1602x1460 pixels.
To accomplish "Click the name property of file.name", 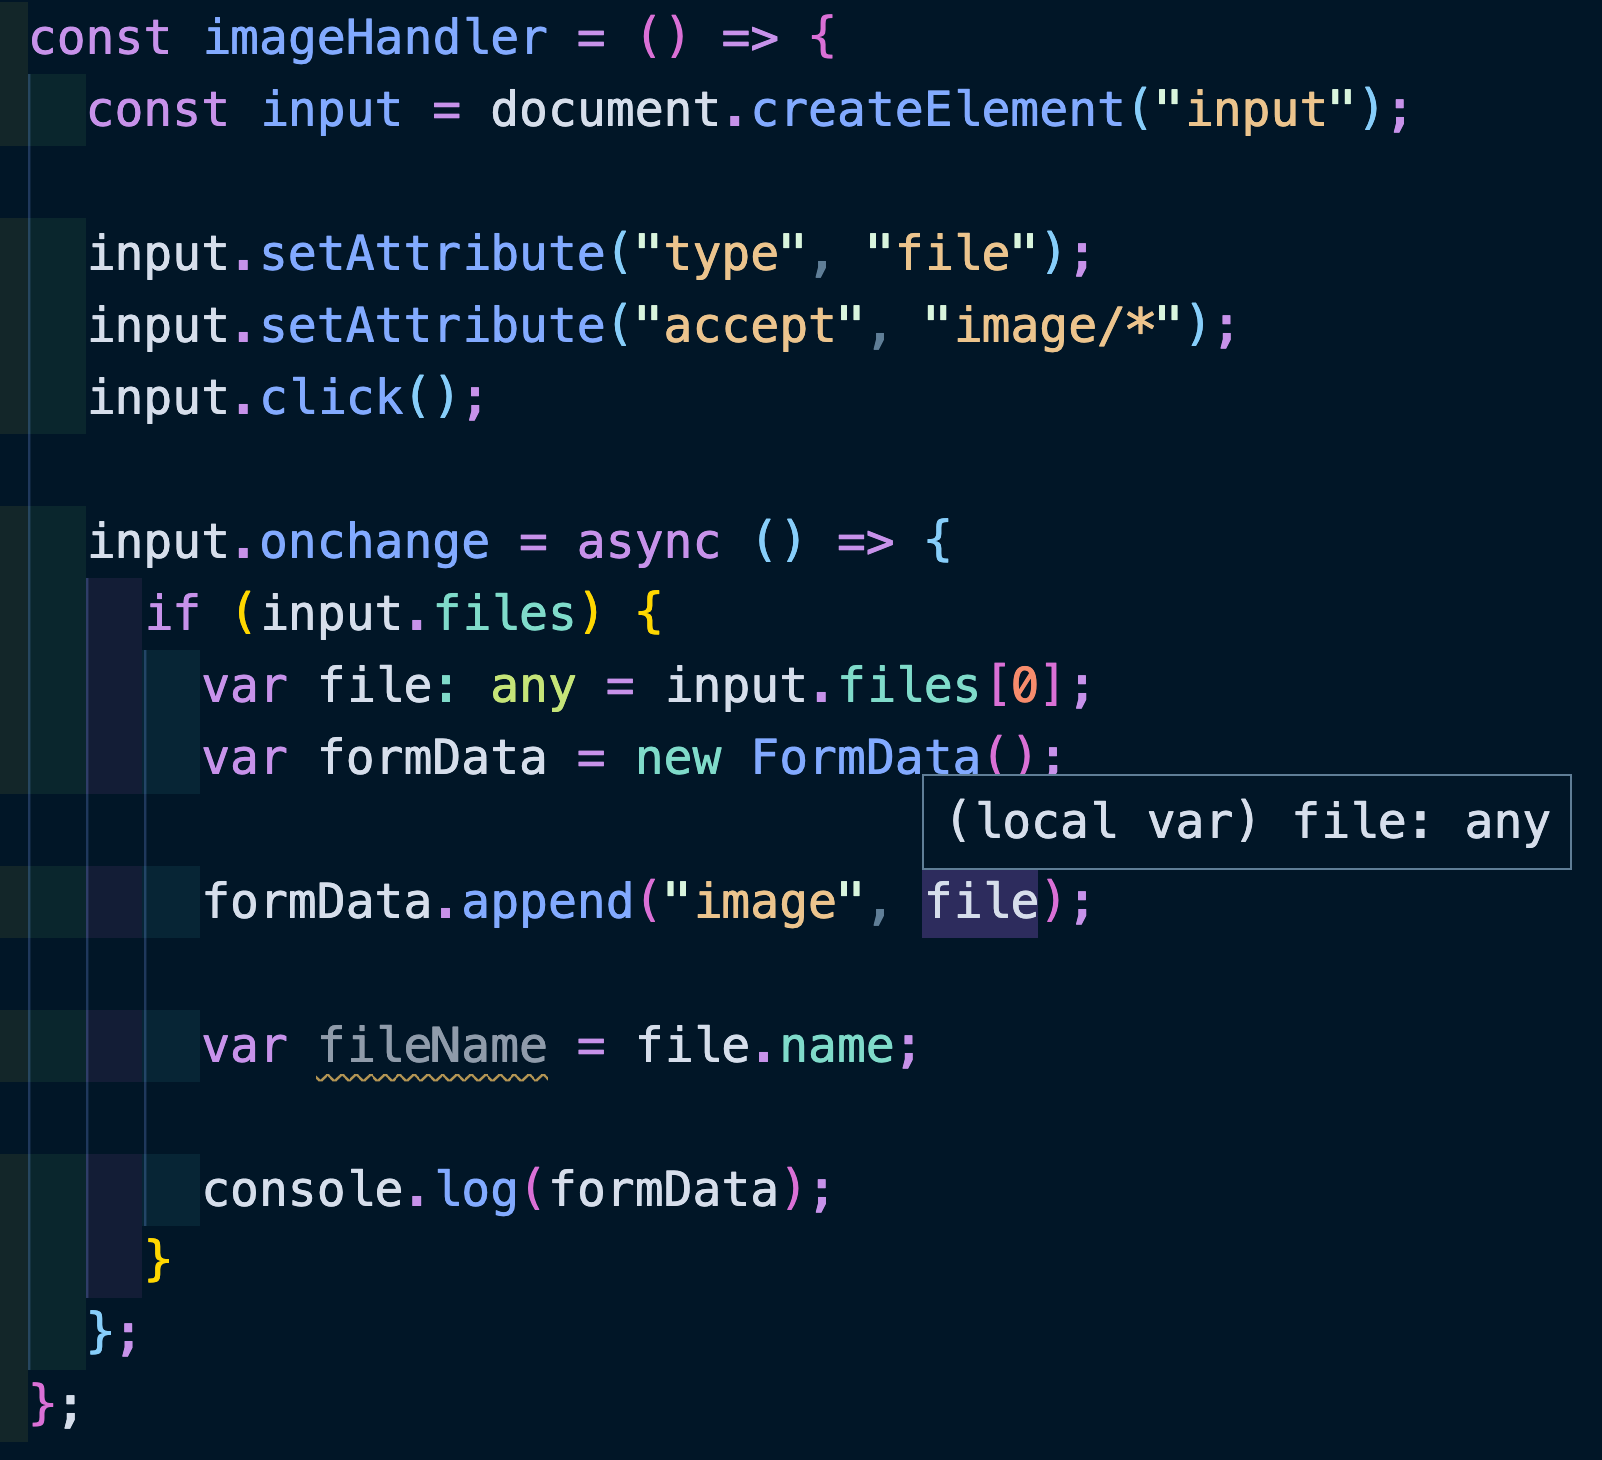I will [836, 1046].
